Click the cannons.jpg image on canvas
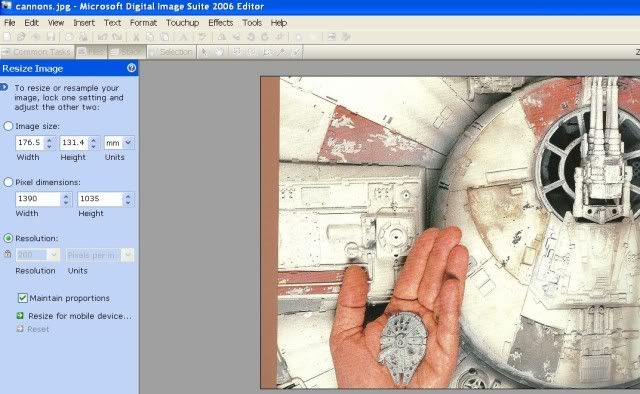The height and width of the screenshot is (394, 640). pos(450,232)
